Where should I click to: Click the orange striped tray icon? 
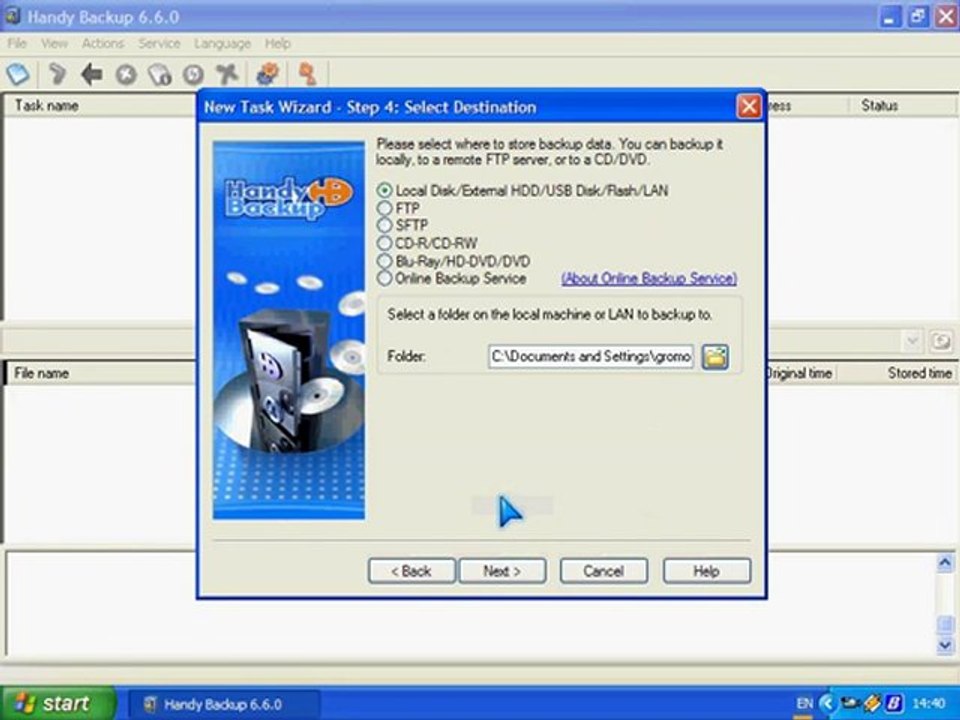pyautogui.click(x=872, y=703)
